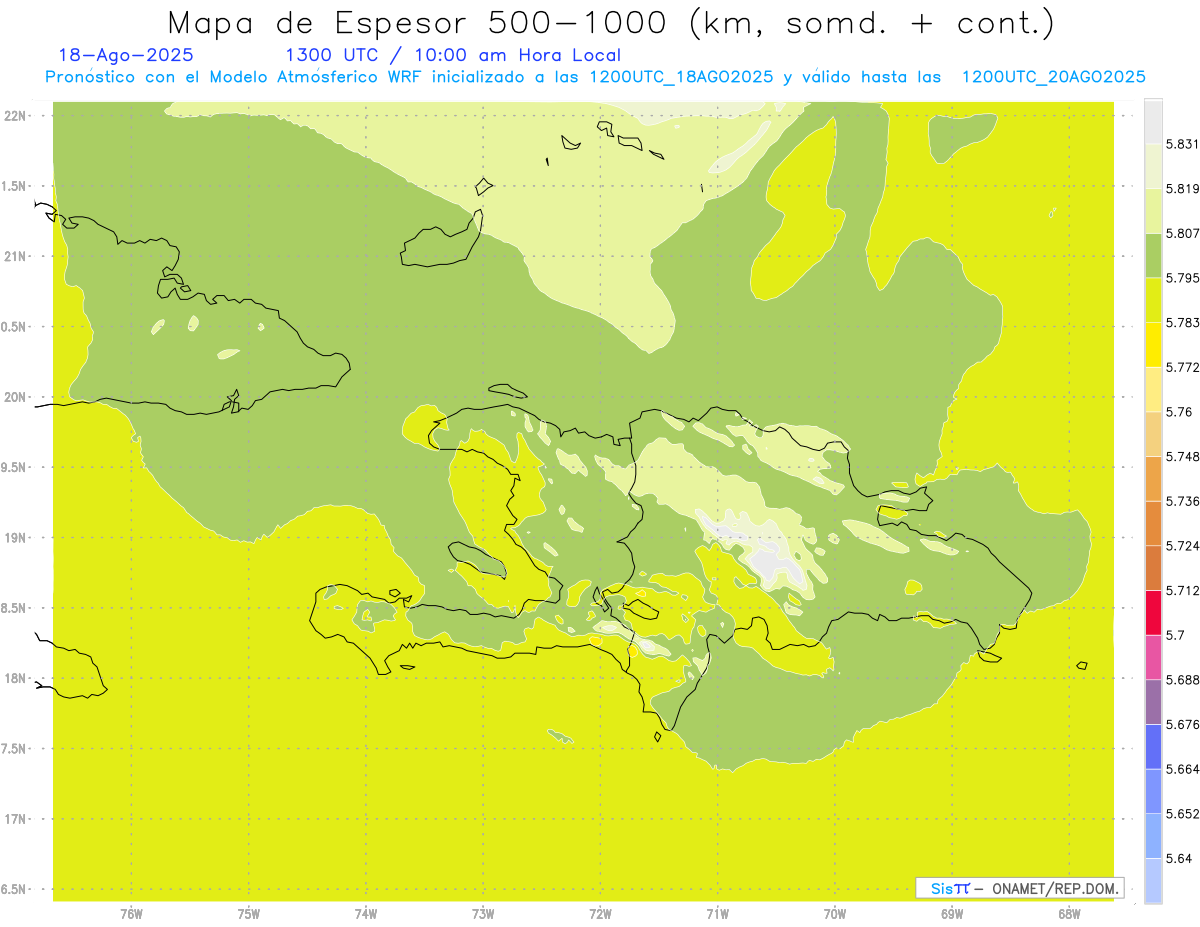
Task: Click the latitude axis label 18N
Action: click(x=15, y=679)
